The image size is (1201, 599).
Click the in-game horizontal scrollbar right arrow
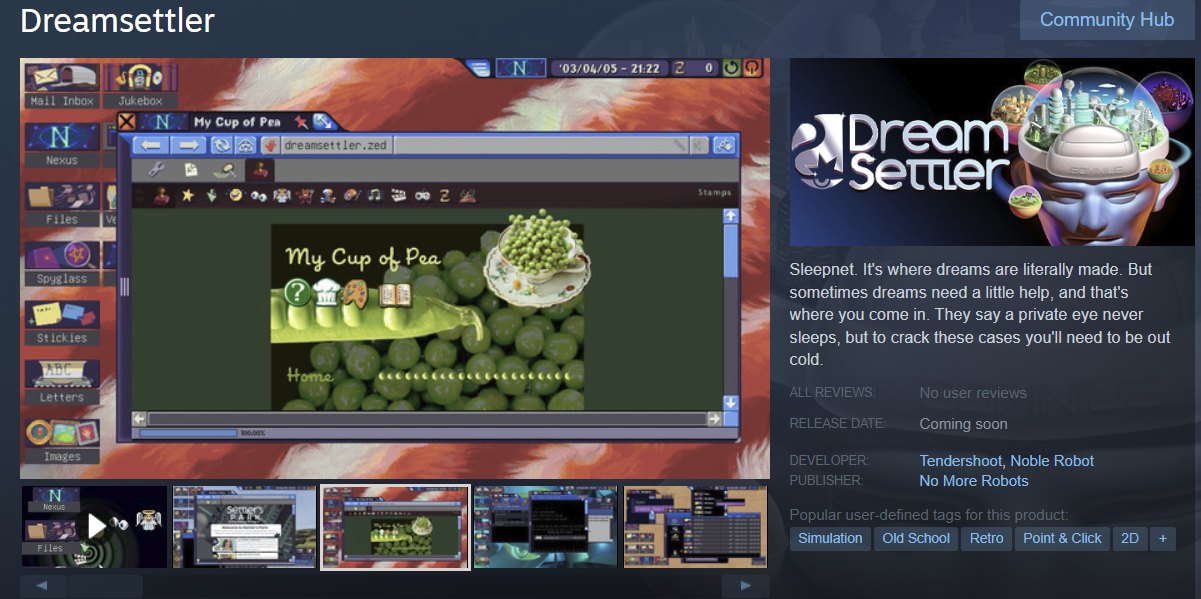pos(715,419)
